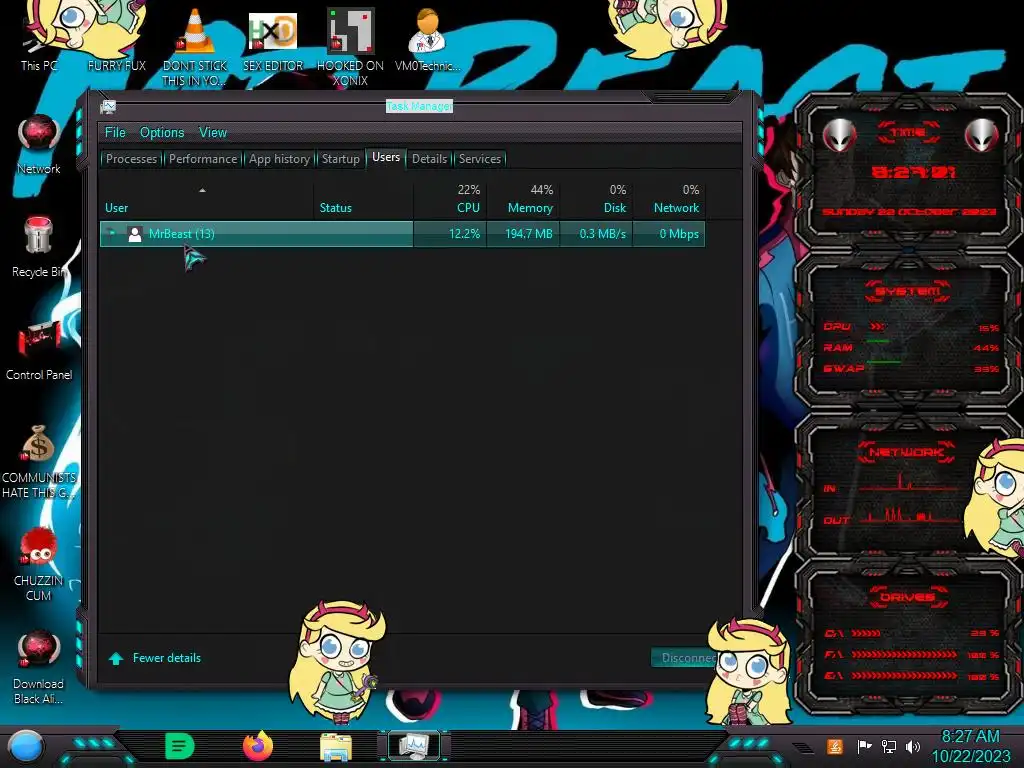Open the COMMUNISTS HATE THIS money bag icon
Screen dimensions: 1024x768
pyautogui.click(x=39, y=461)
